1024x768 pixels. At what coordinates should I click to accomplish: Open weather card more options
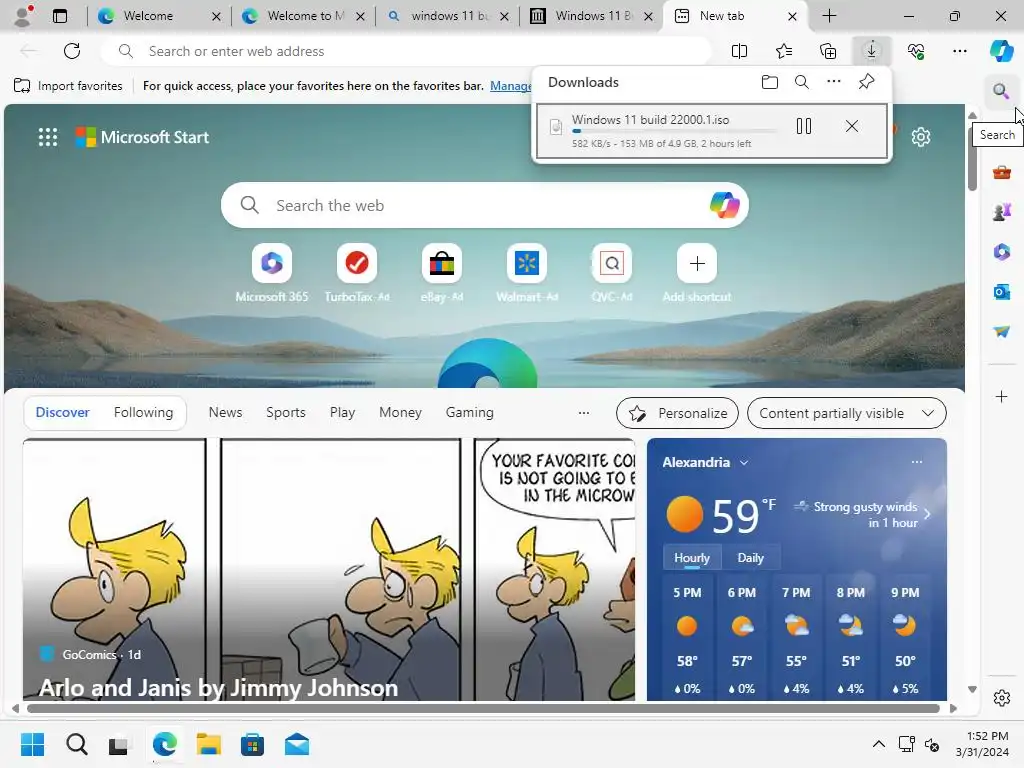917,462
